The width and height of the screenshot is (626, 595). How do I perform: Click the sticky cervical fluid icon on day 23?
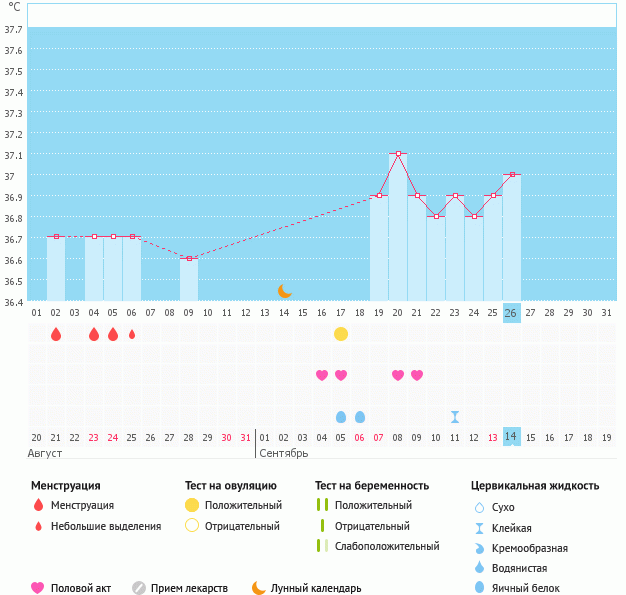[x=455, y=416]
